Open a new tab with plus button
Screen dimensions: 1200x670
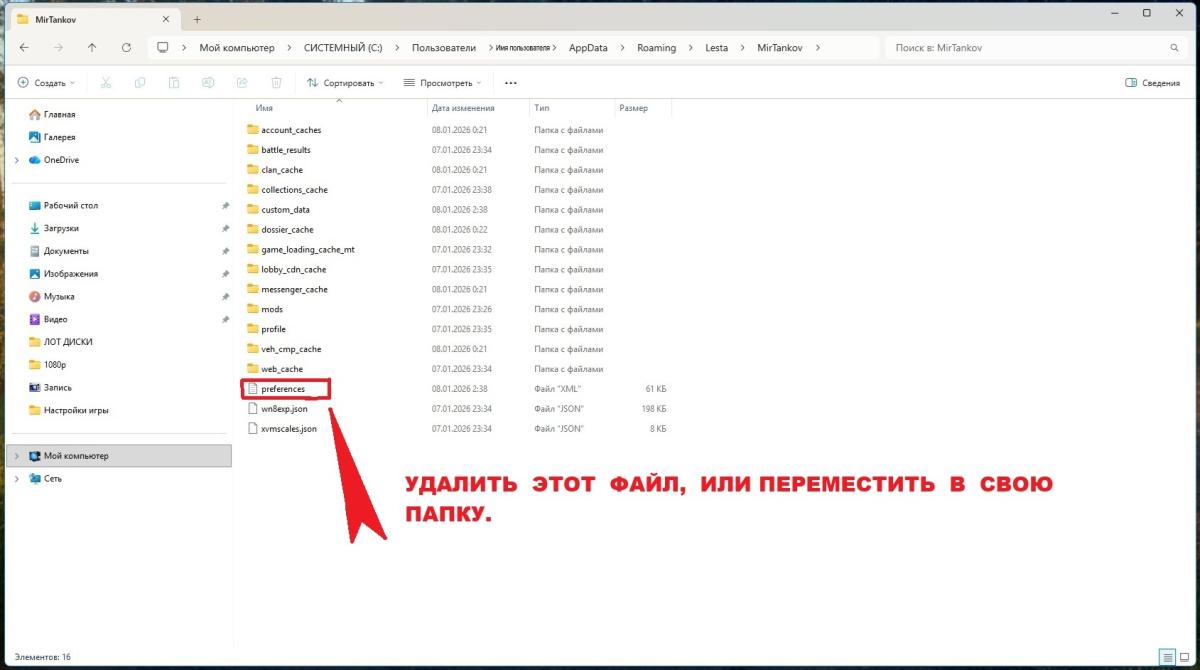point(197,19)
